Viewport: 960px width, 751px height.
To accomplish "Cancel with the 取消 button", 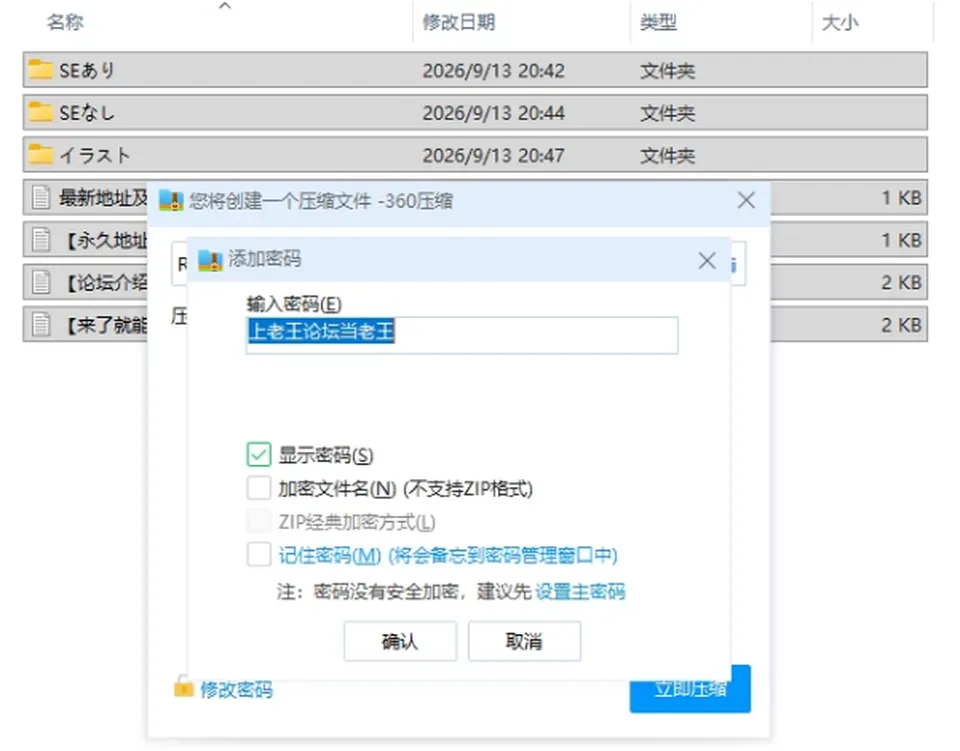I will coord(524,641).
